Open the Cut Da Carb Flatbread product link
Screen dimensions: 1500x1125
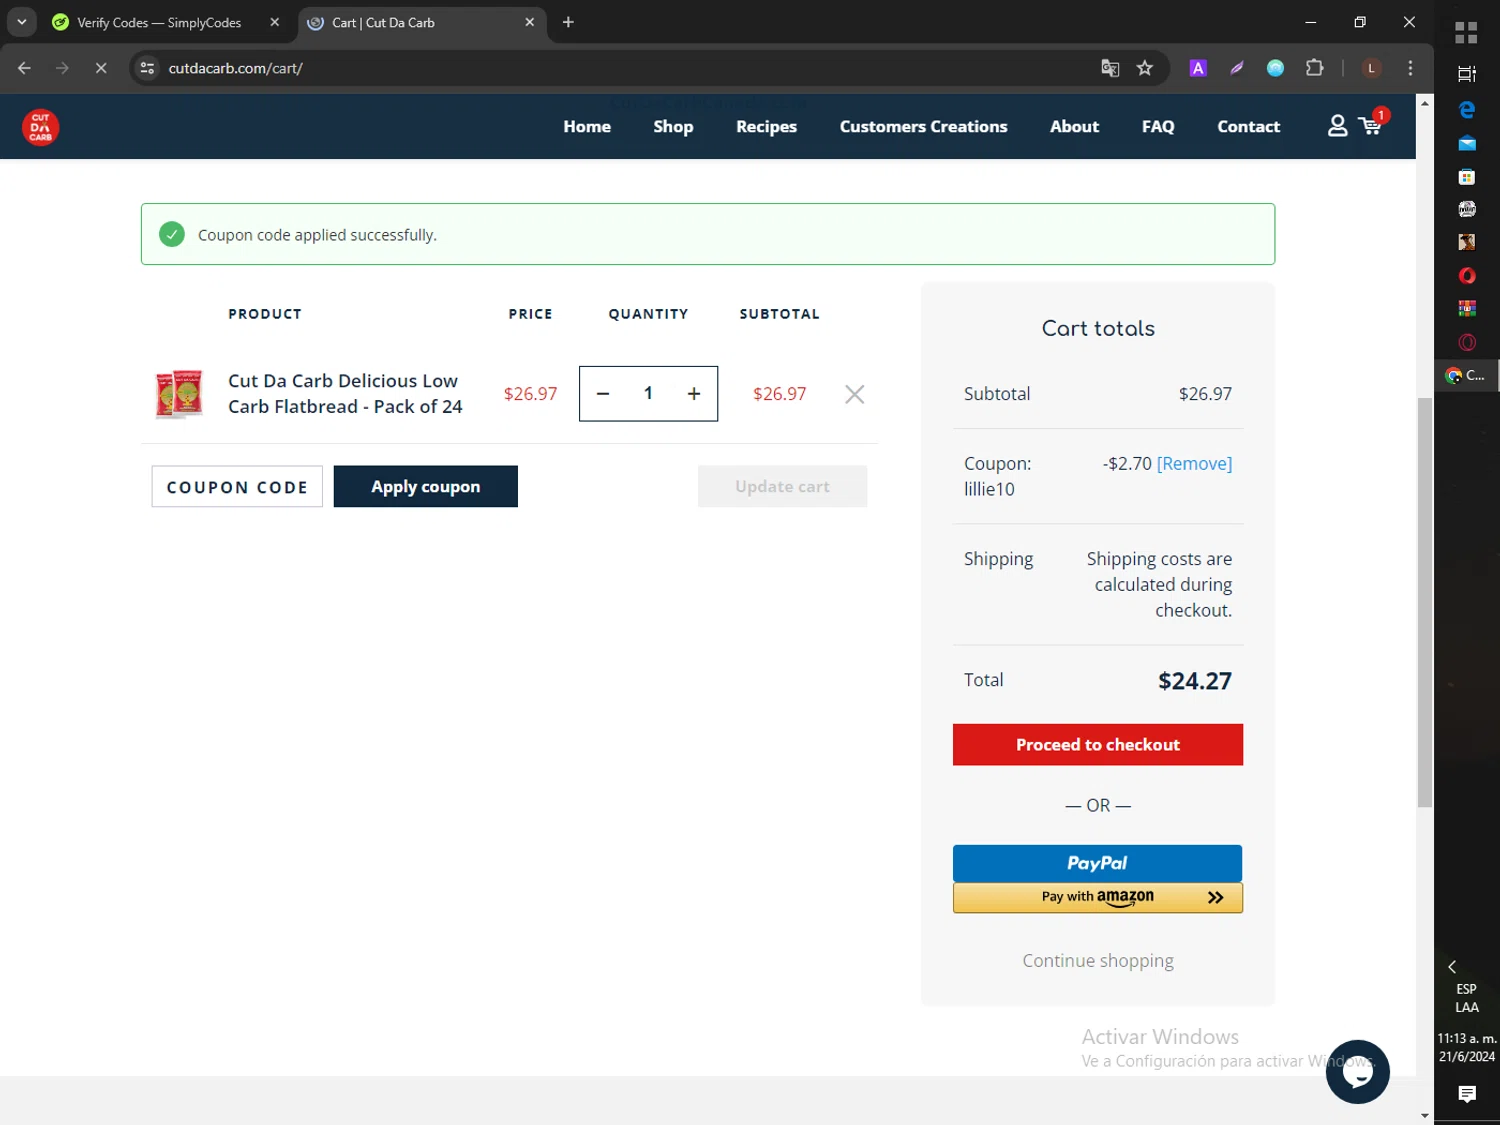tap(345, 394)
